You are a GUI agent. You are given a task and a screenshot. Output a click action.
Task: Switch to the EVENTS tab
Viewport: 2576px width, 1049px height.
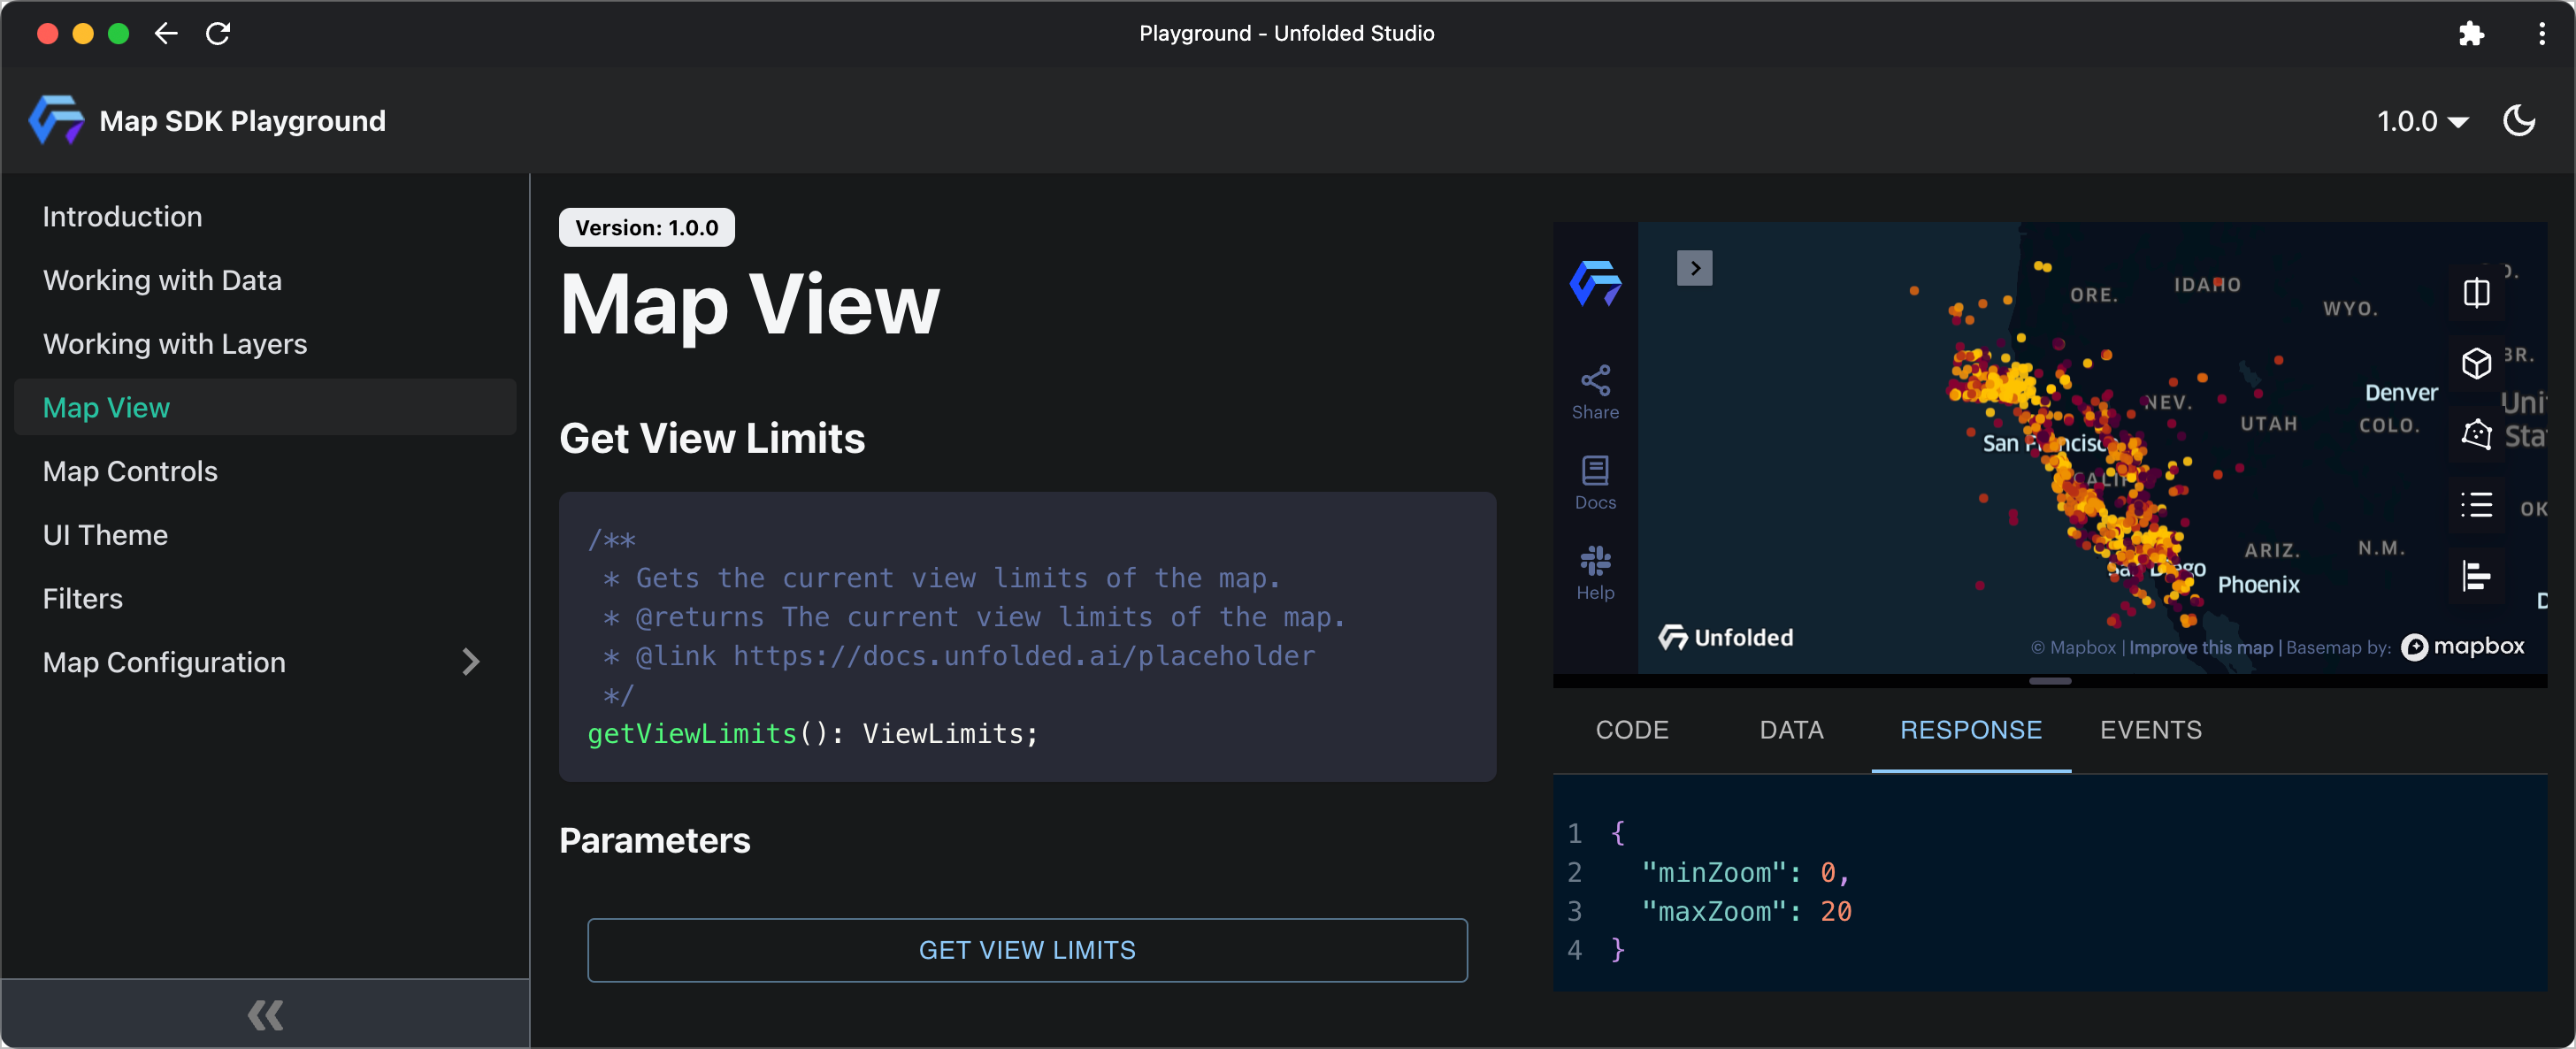[2150, 730]
